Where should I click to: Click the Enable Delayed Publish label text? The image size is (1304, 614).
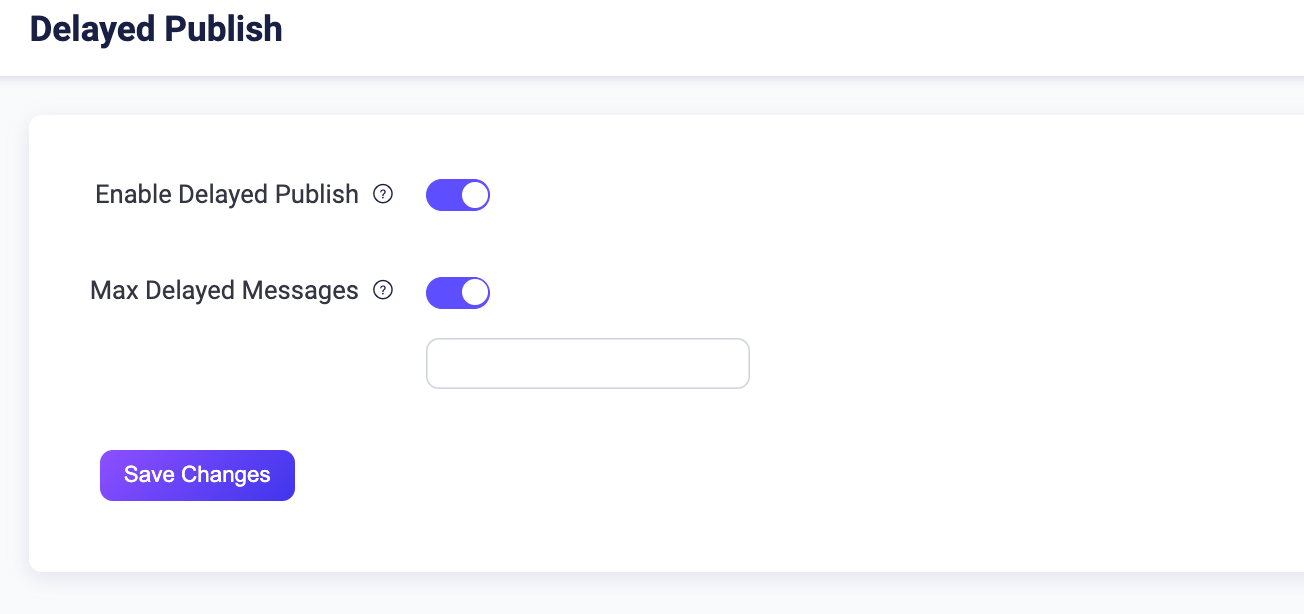[x=226, y=195]
